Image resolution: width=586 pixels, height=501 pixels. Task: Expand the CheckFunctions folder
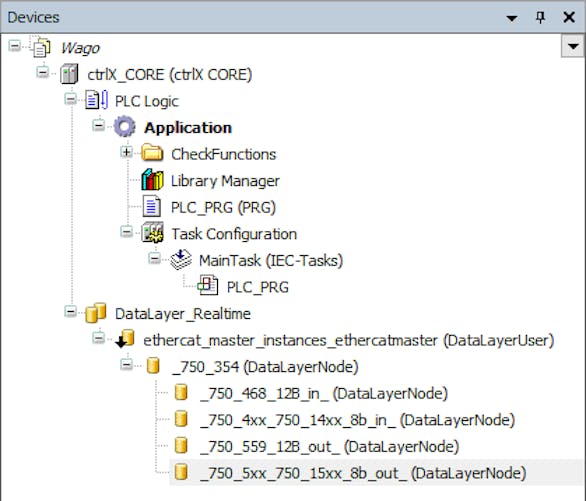[x=127, y=152]
